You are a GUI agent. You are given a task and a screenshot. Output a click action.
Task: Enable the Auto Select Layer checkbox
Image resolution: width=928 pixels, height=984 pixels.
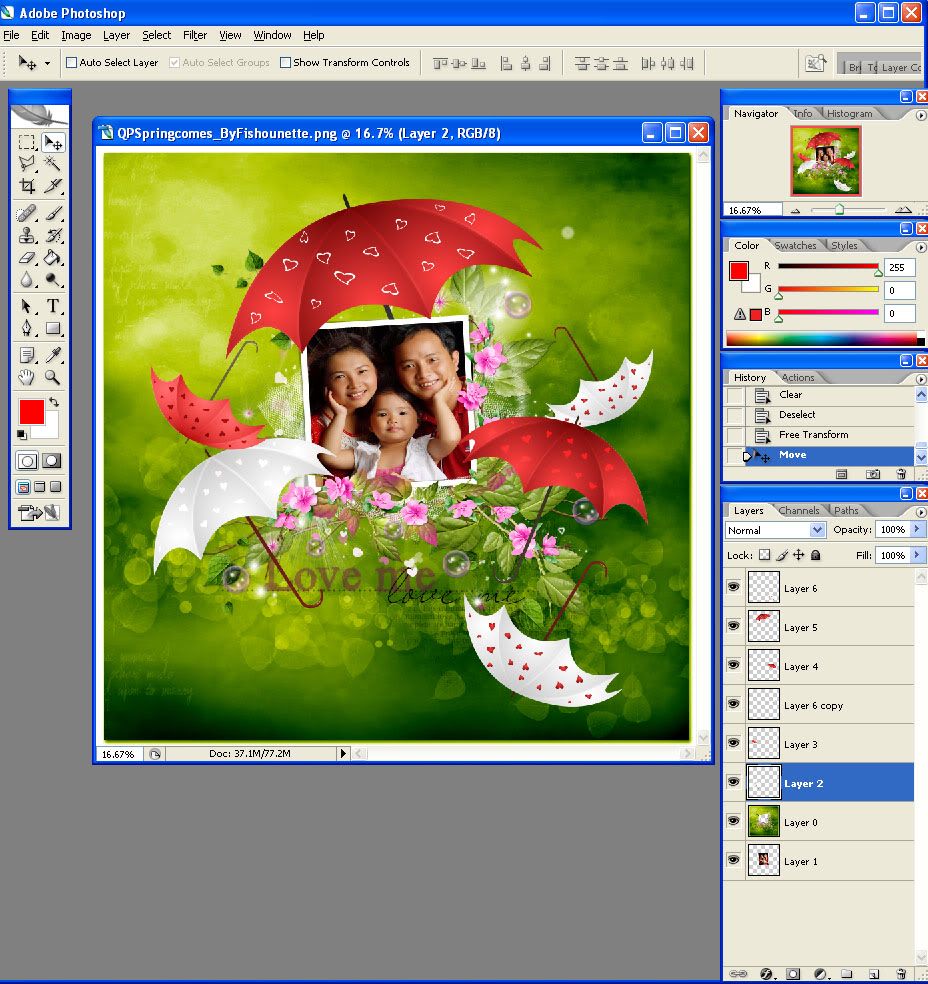tap(72, 63)
